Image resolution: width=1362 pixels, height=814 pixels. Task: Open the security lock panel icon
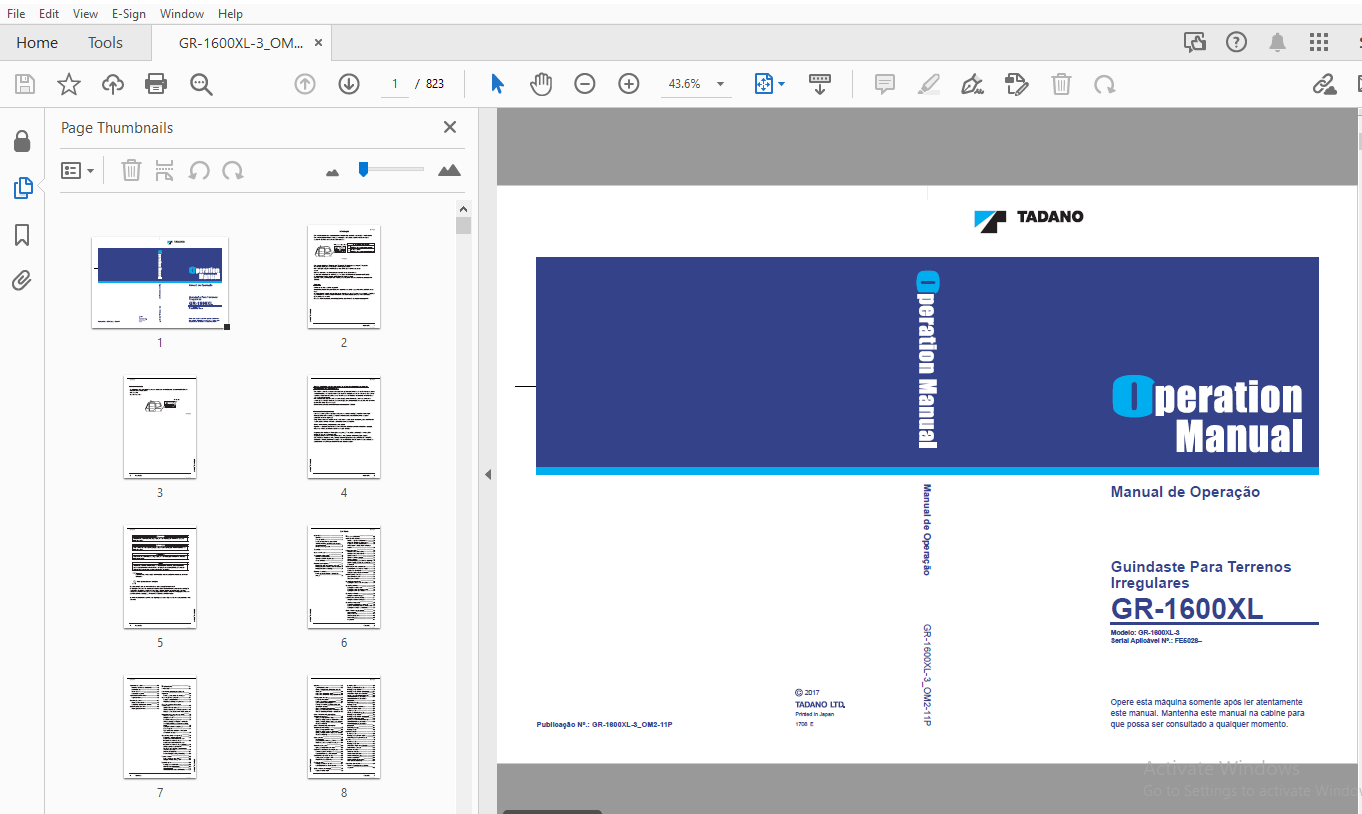(x=22, y=142)
